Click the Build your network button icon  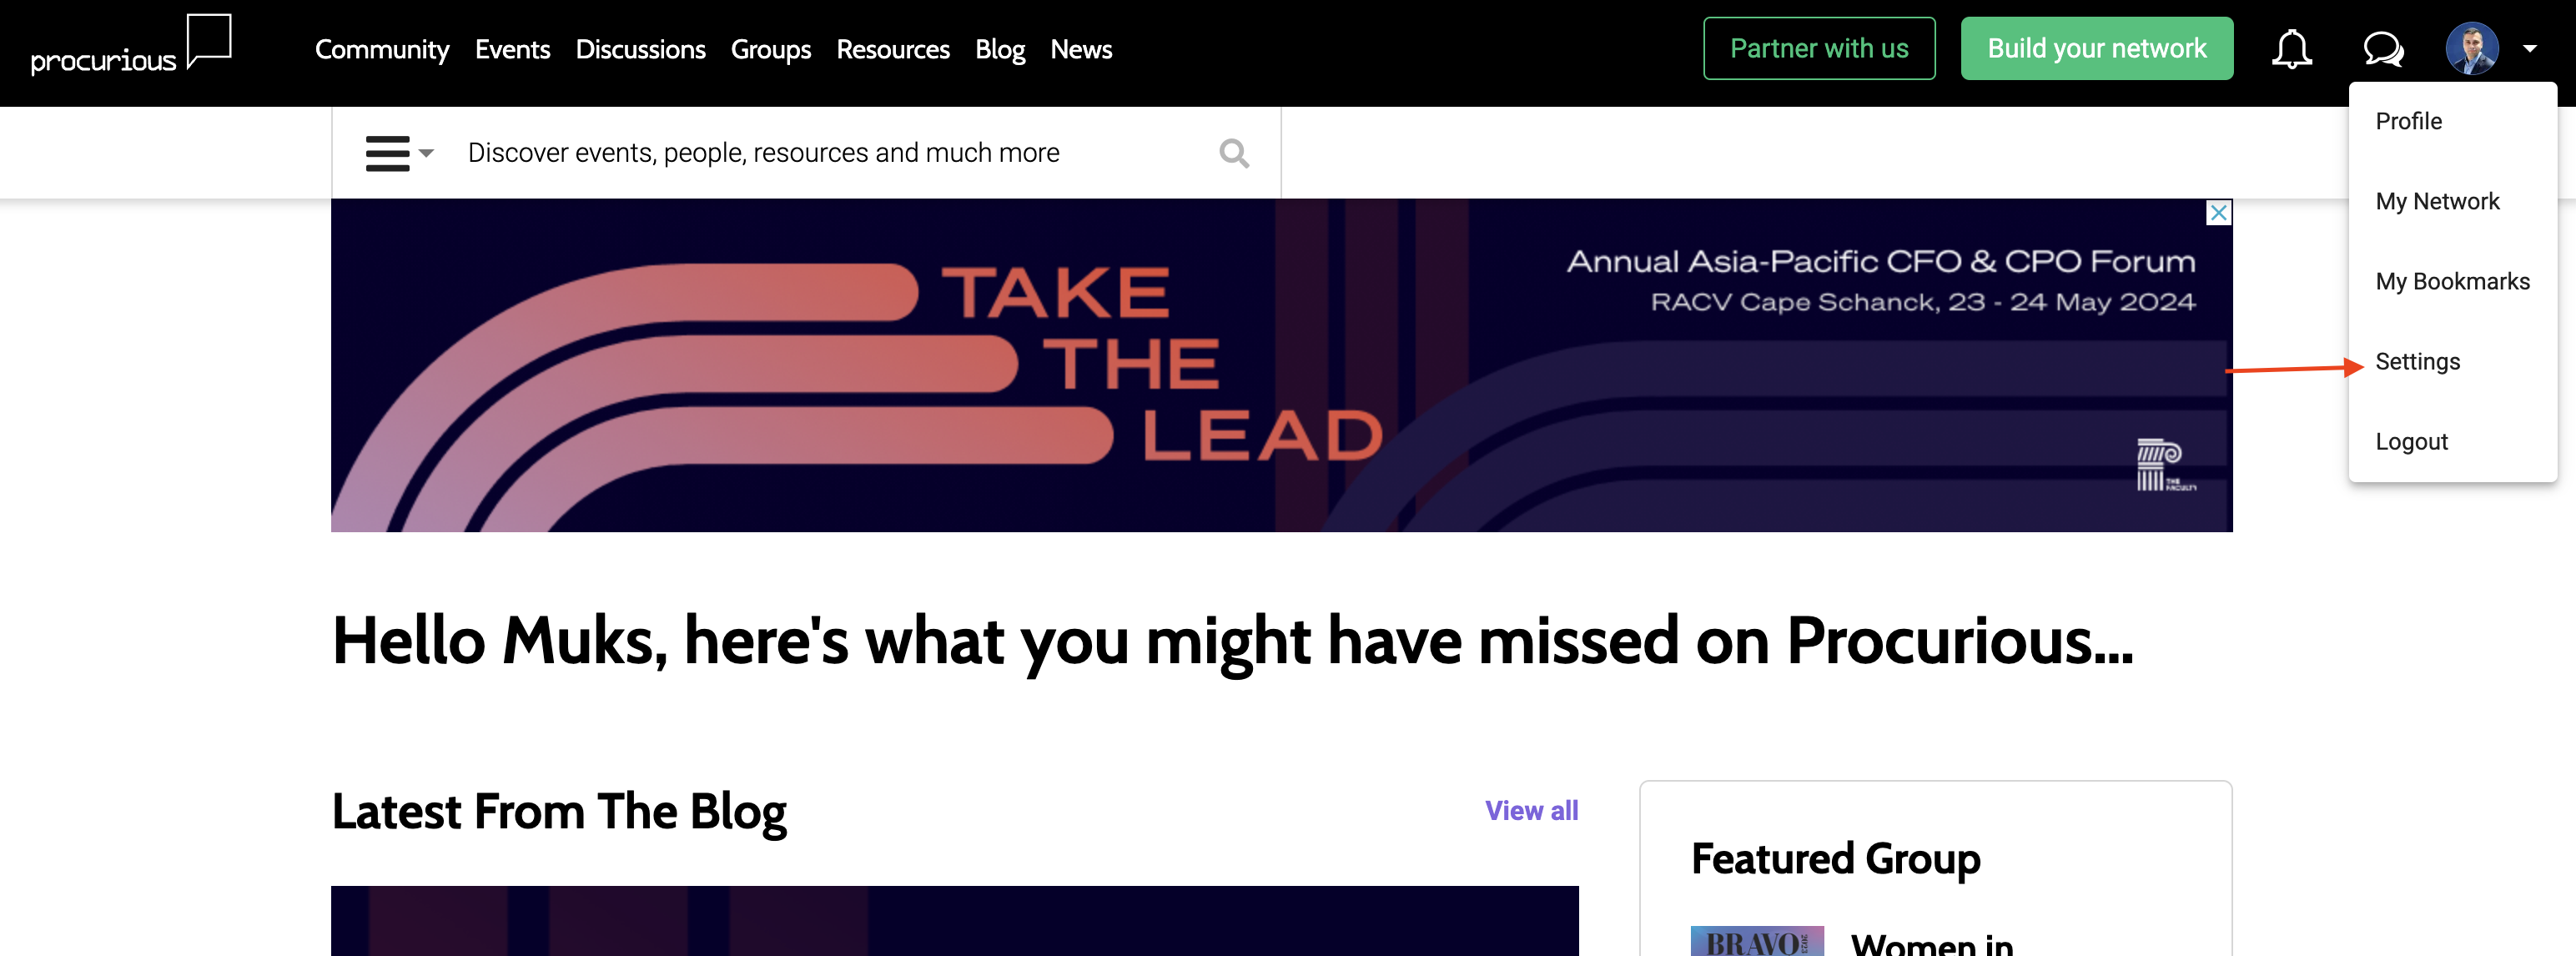click(x=2098, y=48)
